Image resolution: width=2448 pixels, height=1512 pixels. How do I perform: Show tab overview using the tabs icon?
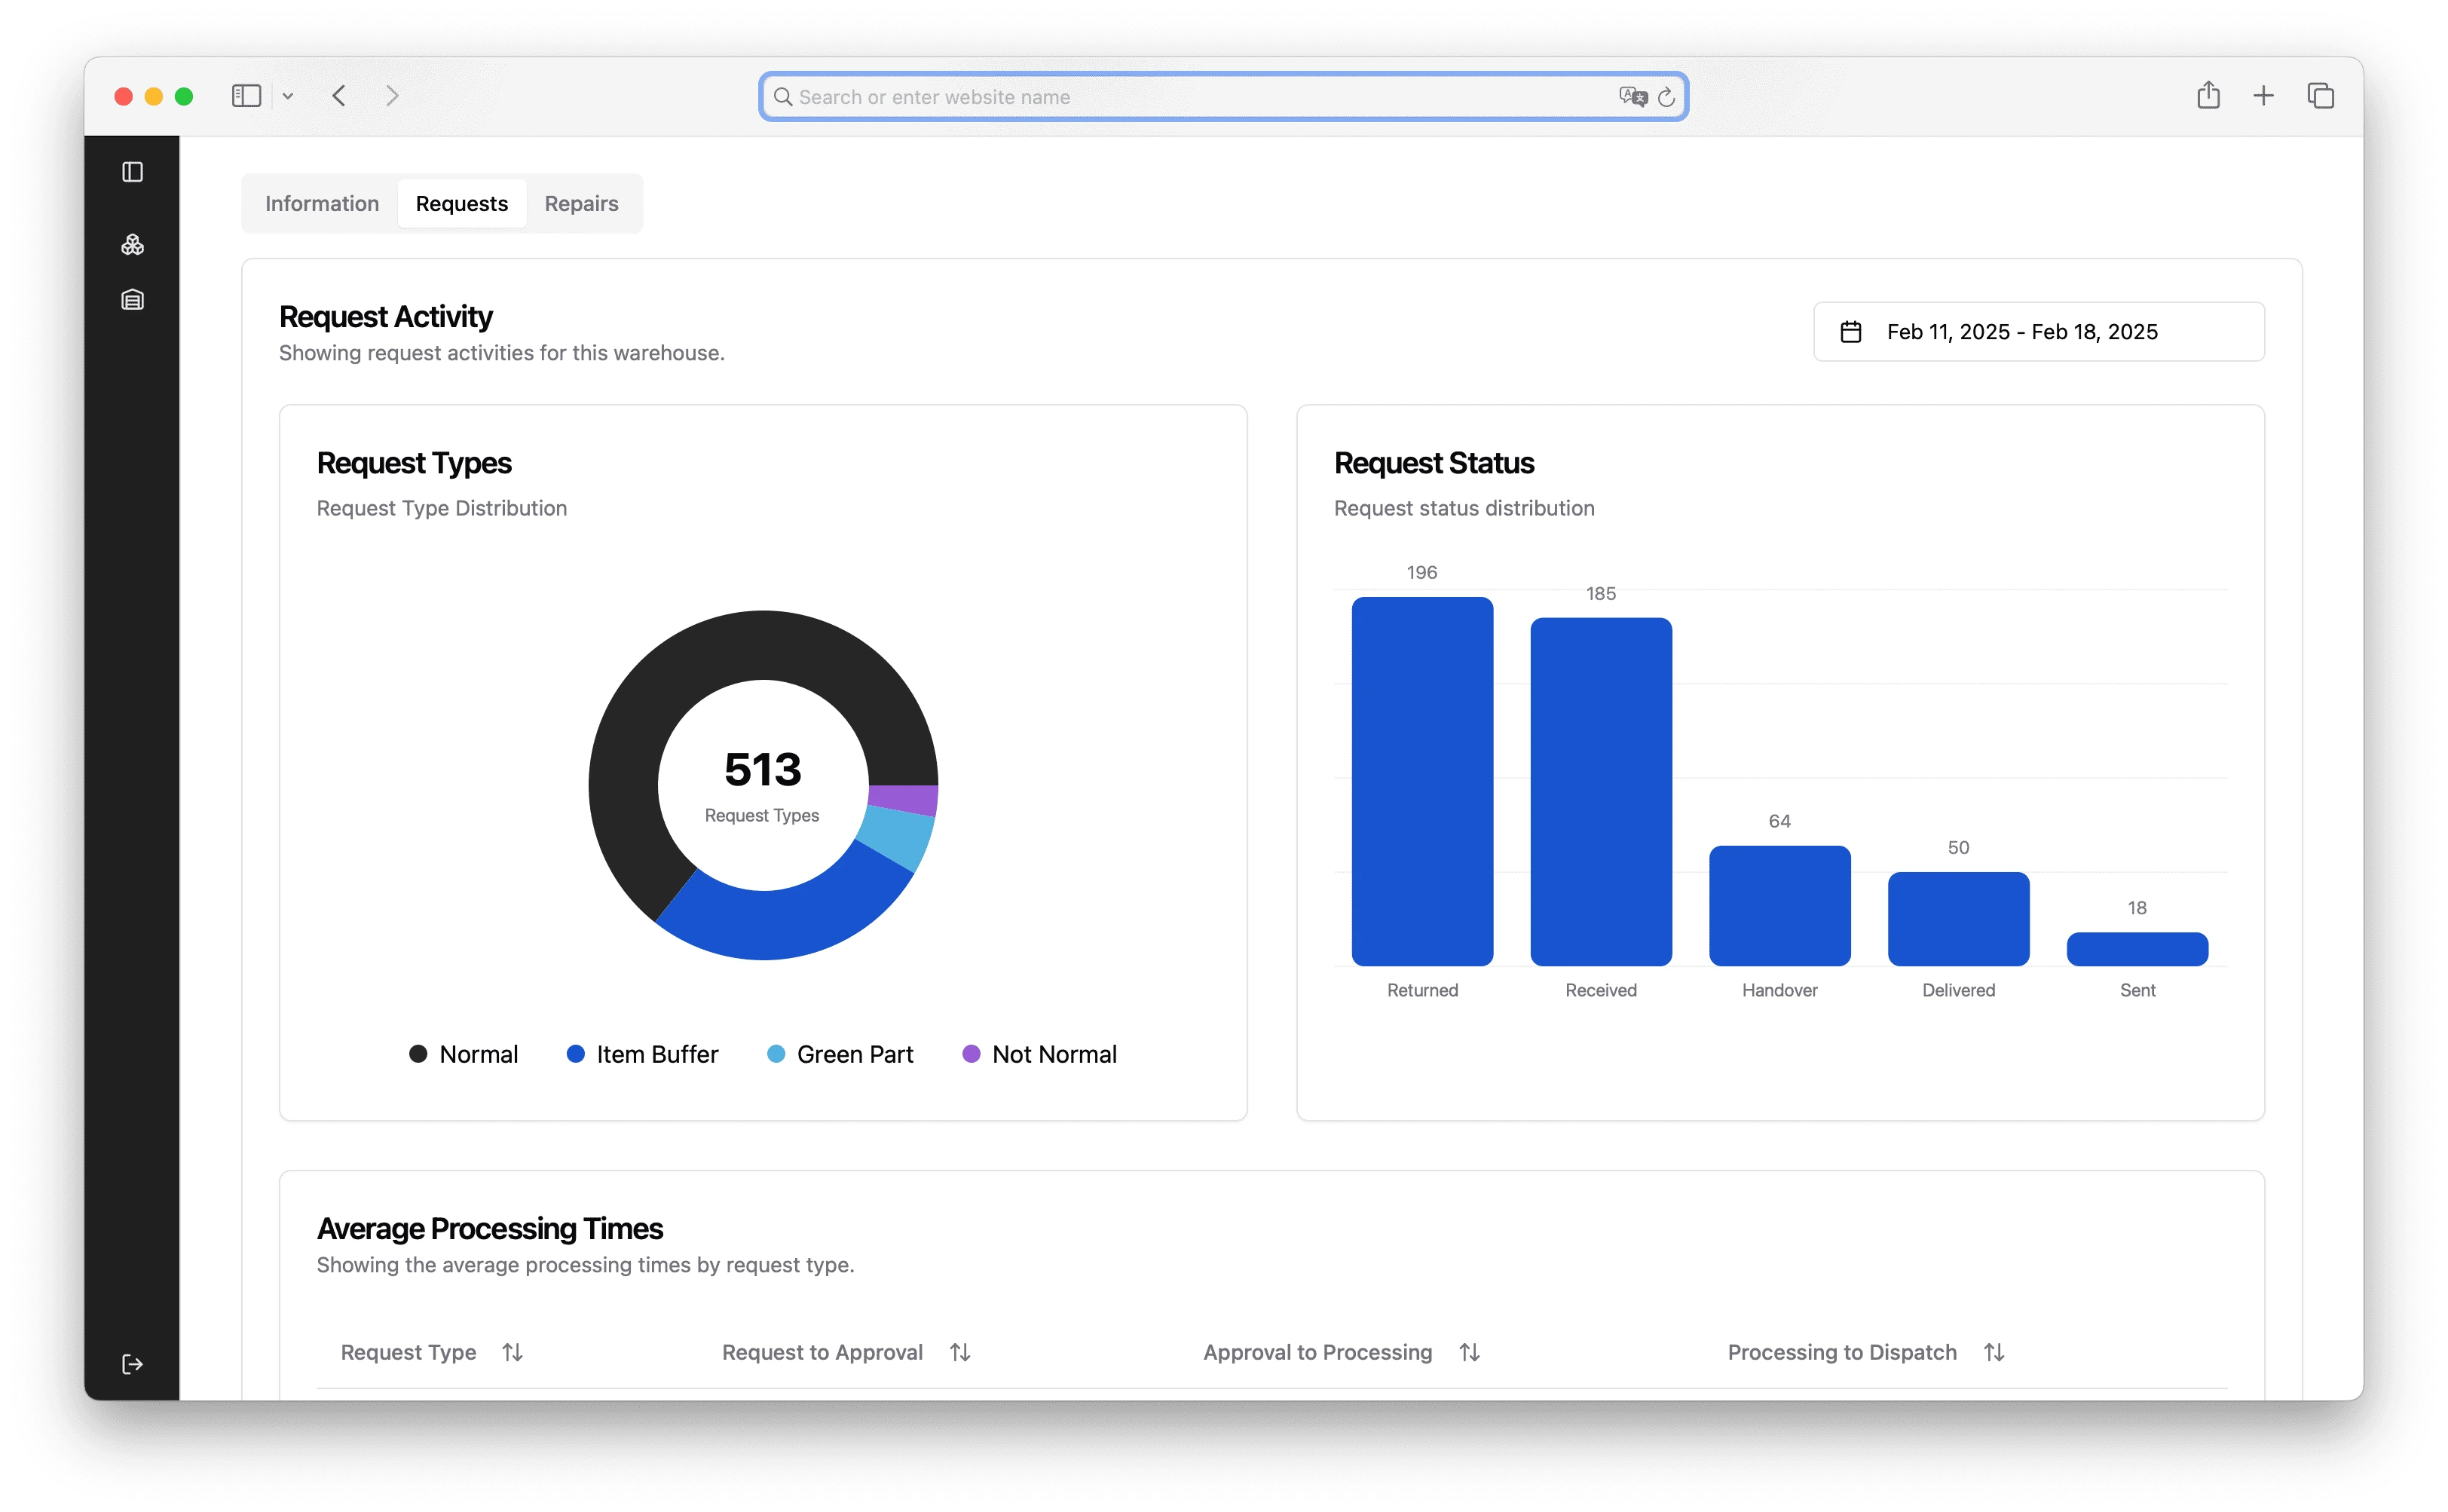tap(2321, 95)
